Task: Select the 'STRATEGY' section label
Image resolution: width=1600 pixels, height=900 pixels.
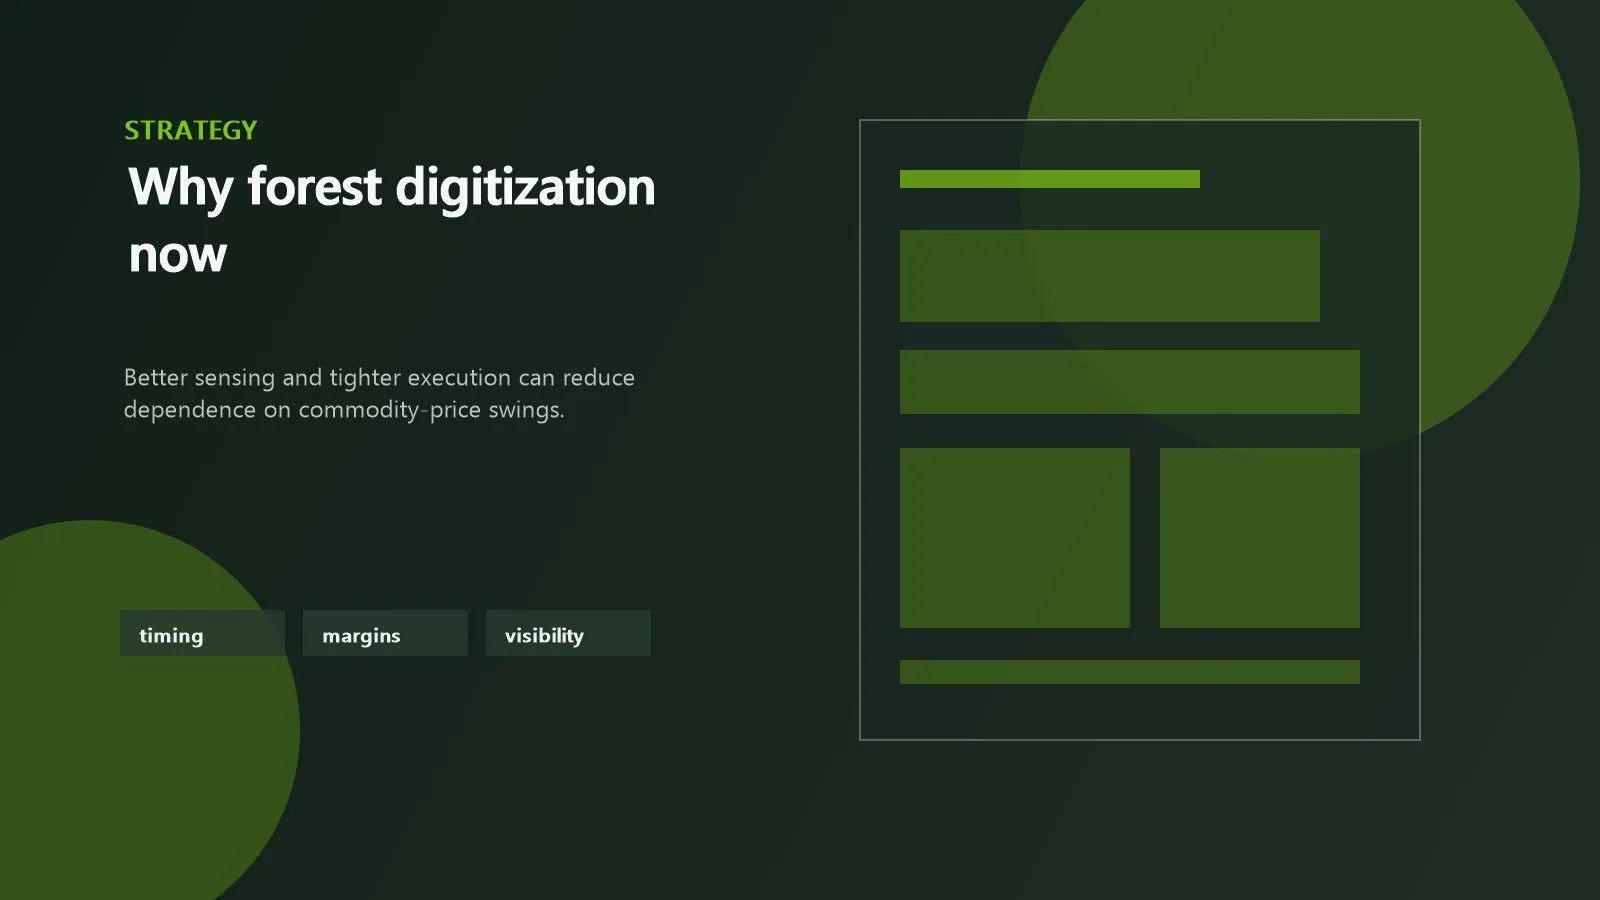Action: (191, 130)
